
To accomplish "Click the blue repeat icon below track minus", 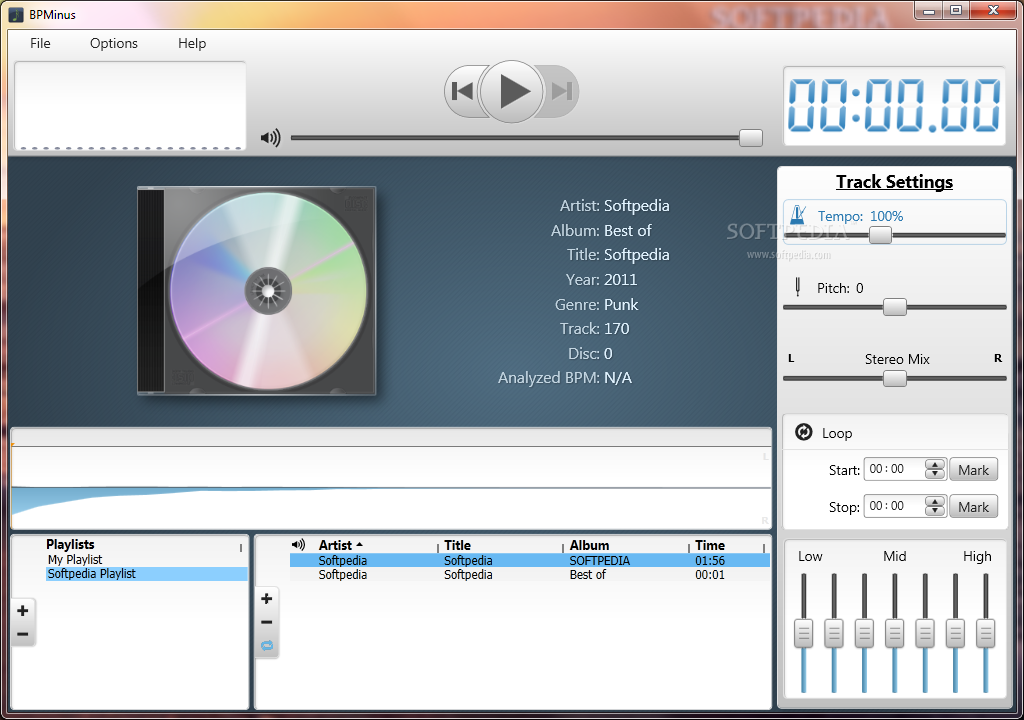I will click(x=267, y=646).
